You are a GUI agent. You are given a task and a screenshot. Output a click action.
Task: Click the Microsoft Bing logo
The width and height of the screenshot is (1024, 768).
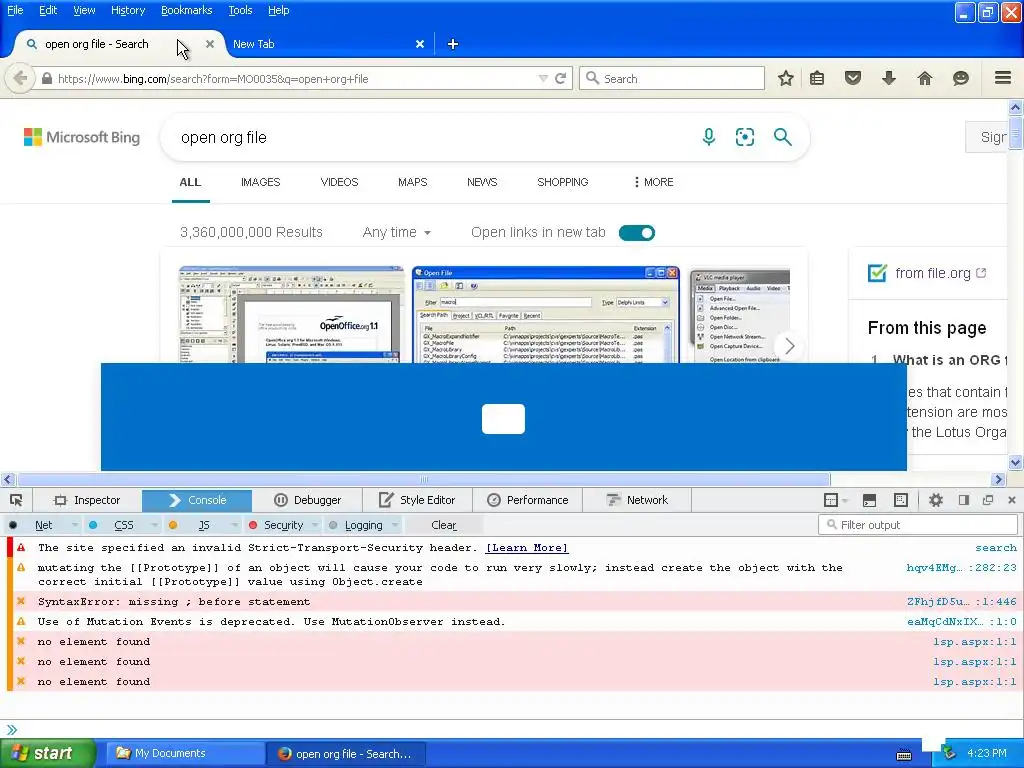82,137
